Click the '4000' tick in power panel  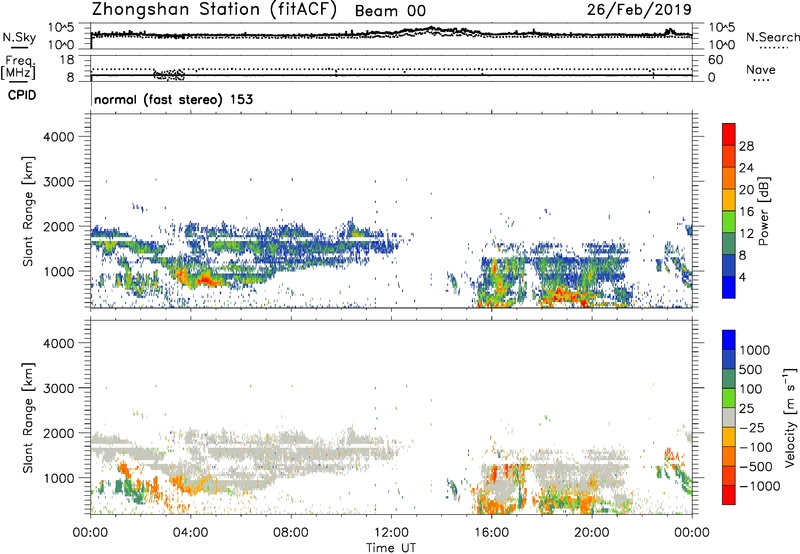58,137
